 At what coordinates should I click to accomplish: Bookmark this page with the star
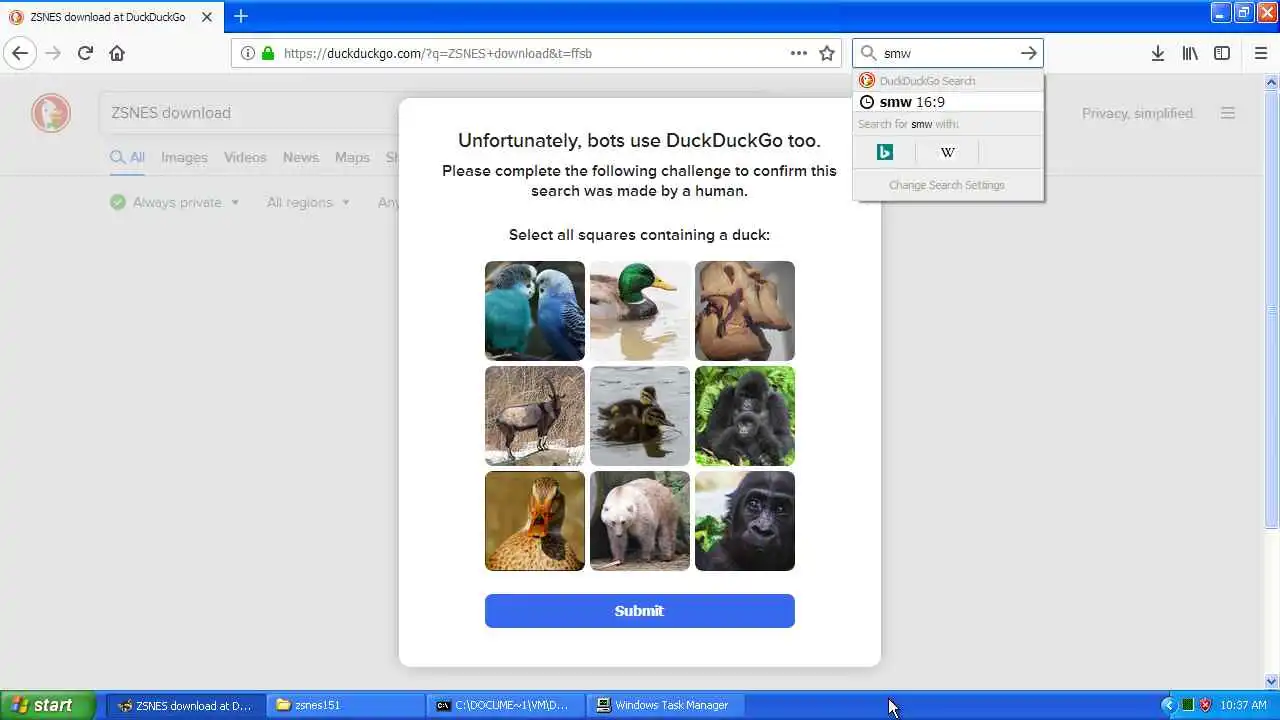point(827,53)
